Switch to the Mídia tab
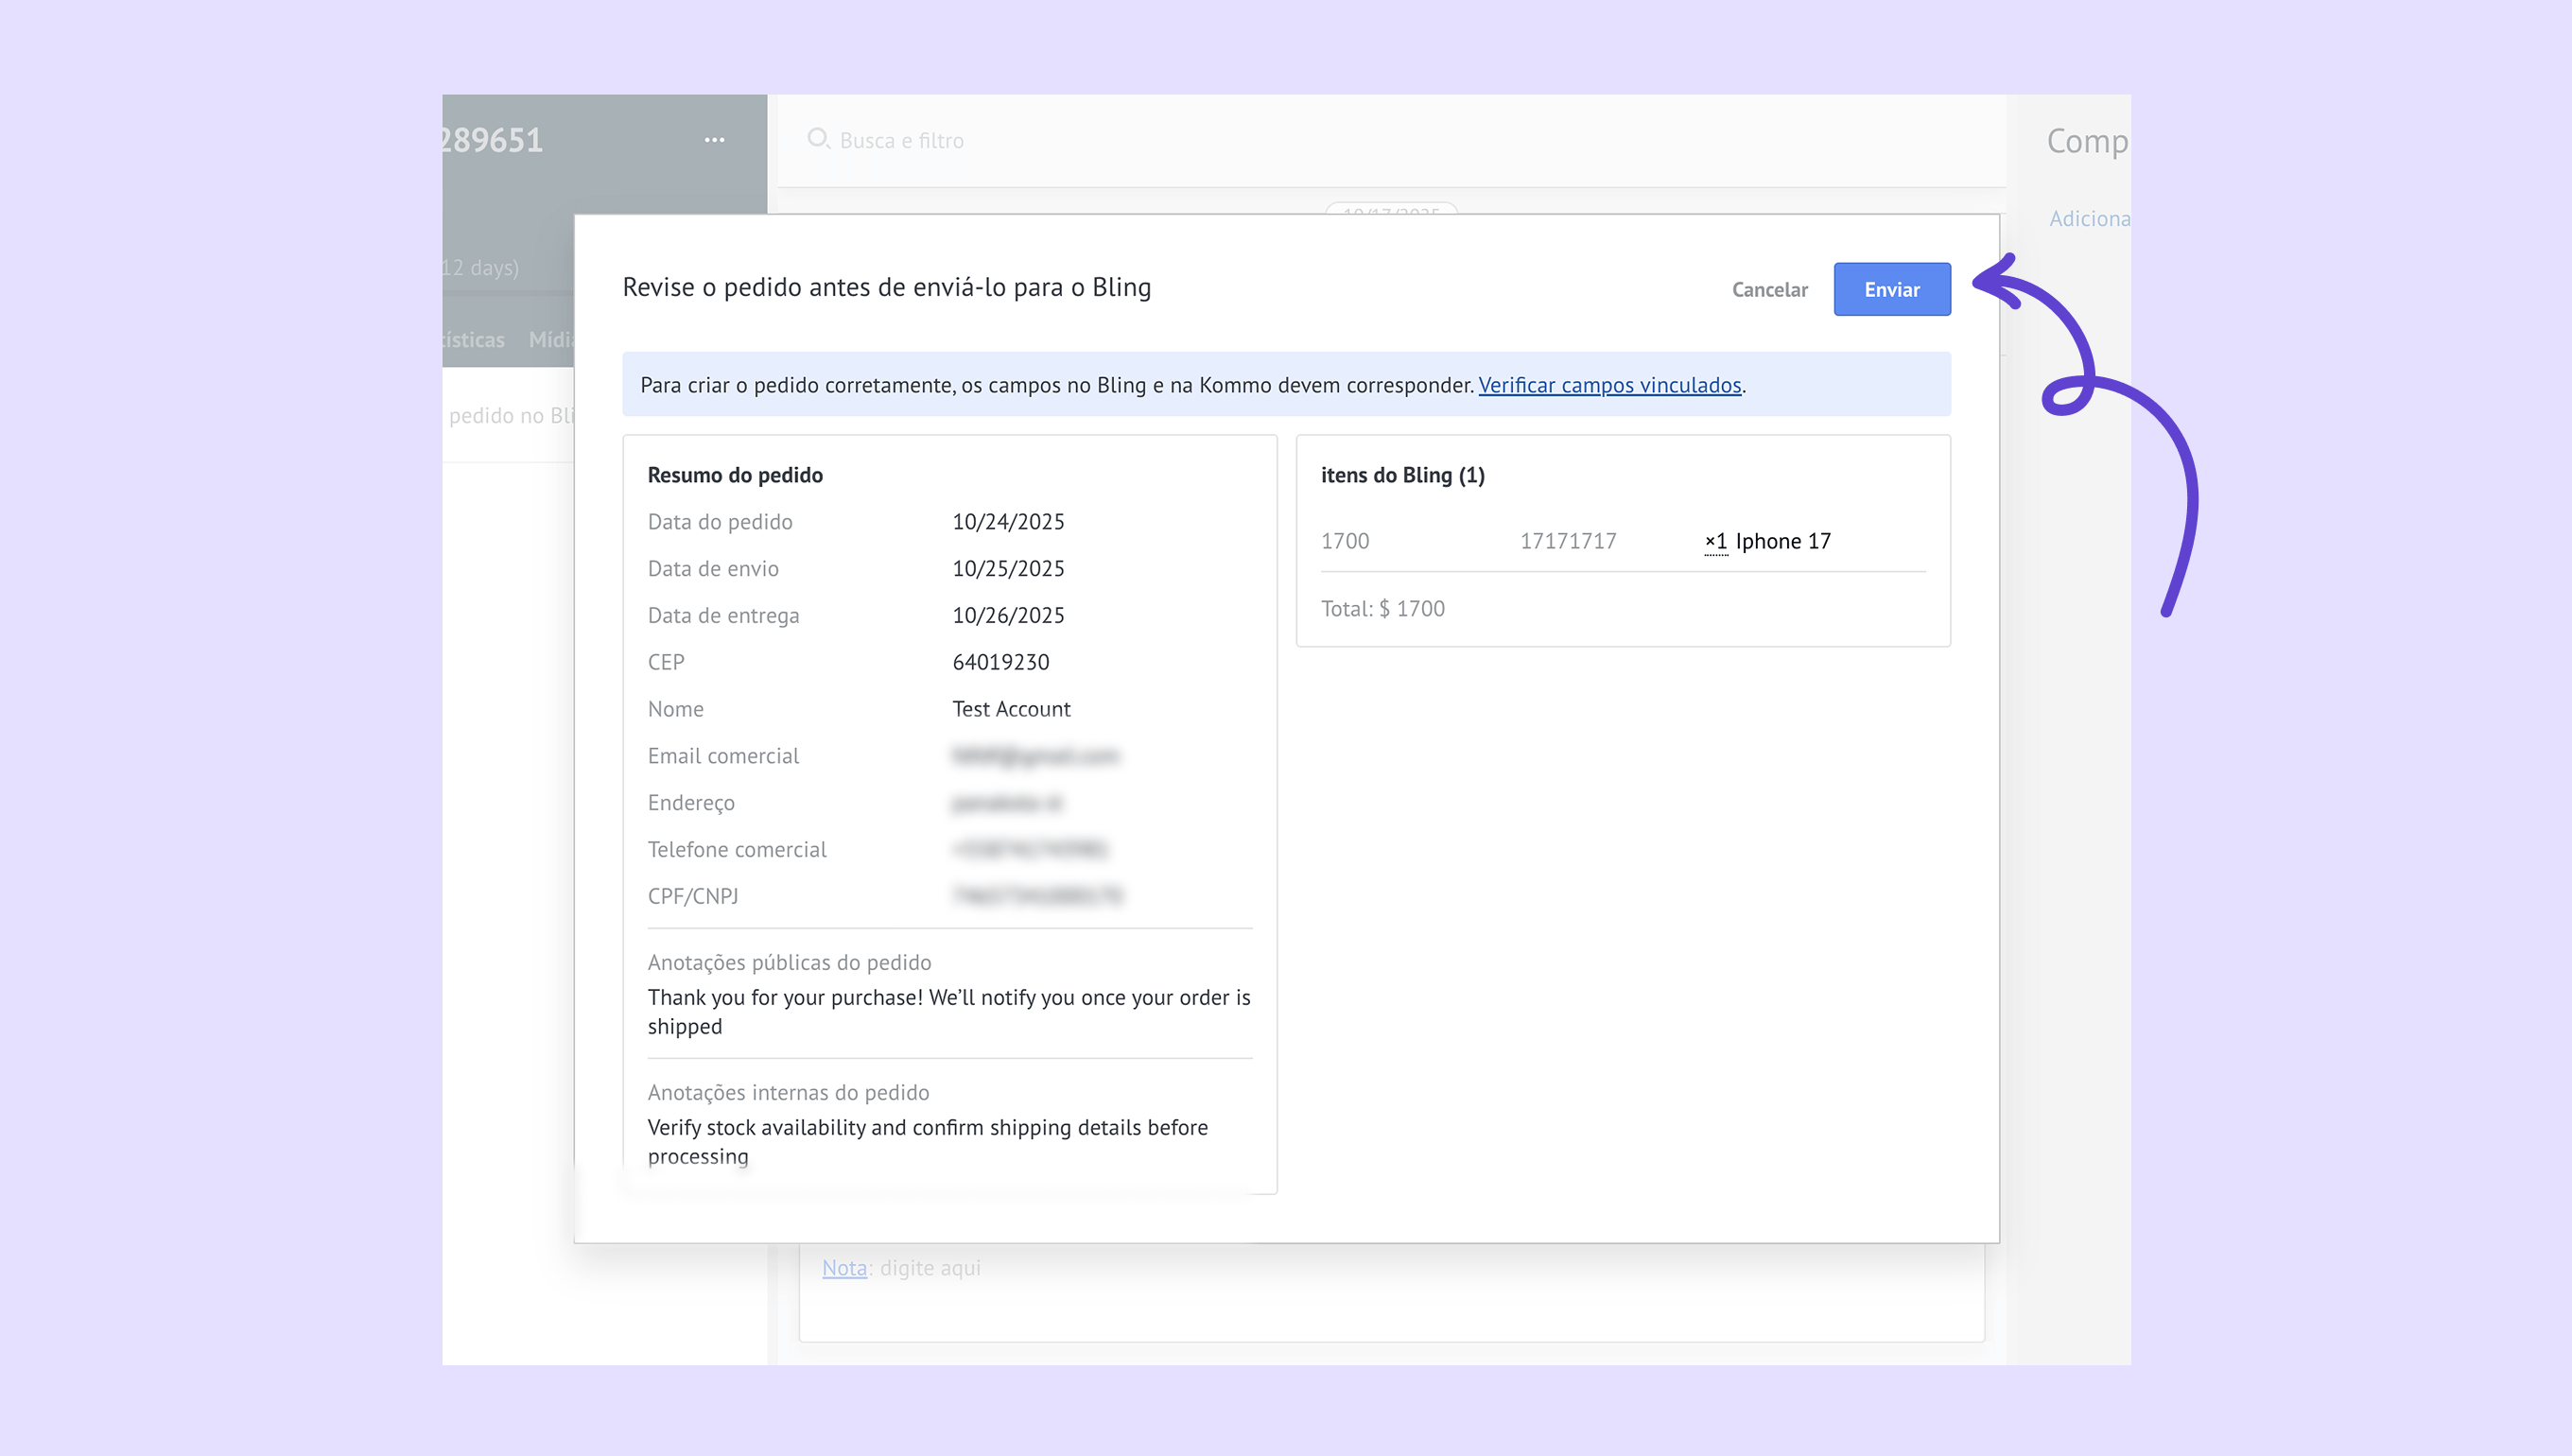The height and width of the screenshot is (1456, 2572). pyautogui.click(x=550, y=340)
